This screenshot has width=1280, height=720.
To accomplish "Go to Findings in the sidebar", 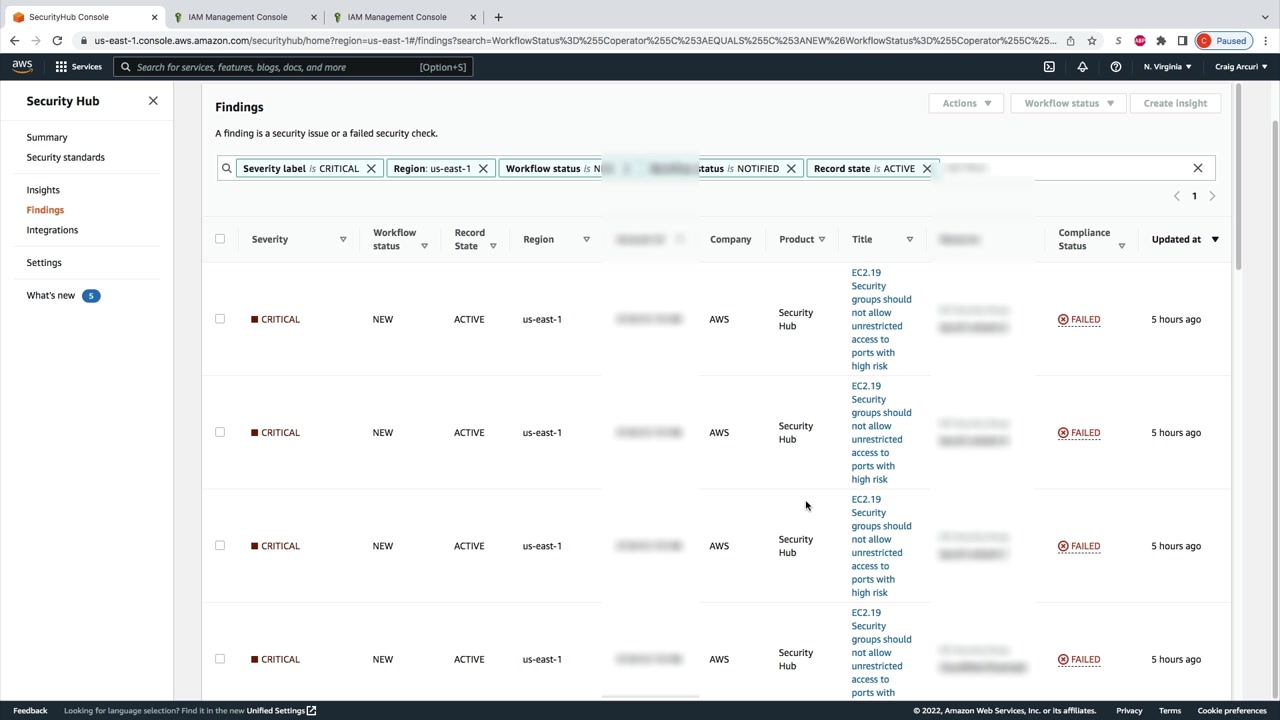I will pos(45,210).
